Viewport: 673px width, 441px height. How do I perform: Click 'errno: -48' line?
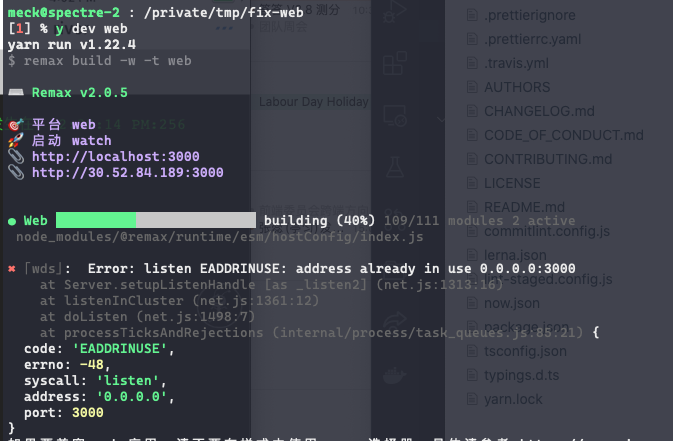click(x=67, y=365)
